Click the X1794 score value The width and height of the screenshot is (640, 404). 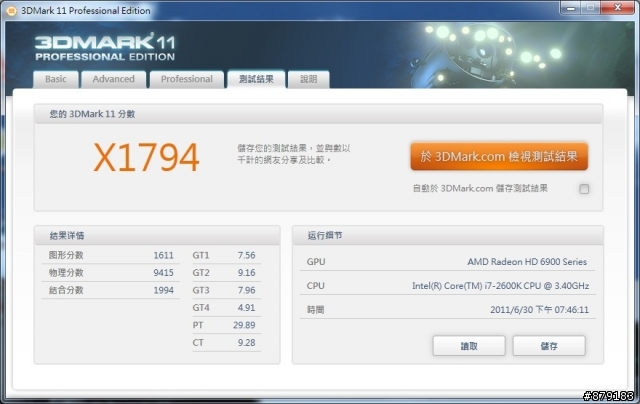click(147, 157)
